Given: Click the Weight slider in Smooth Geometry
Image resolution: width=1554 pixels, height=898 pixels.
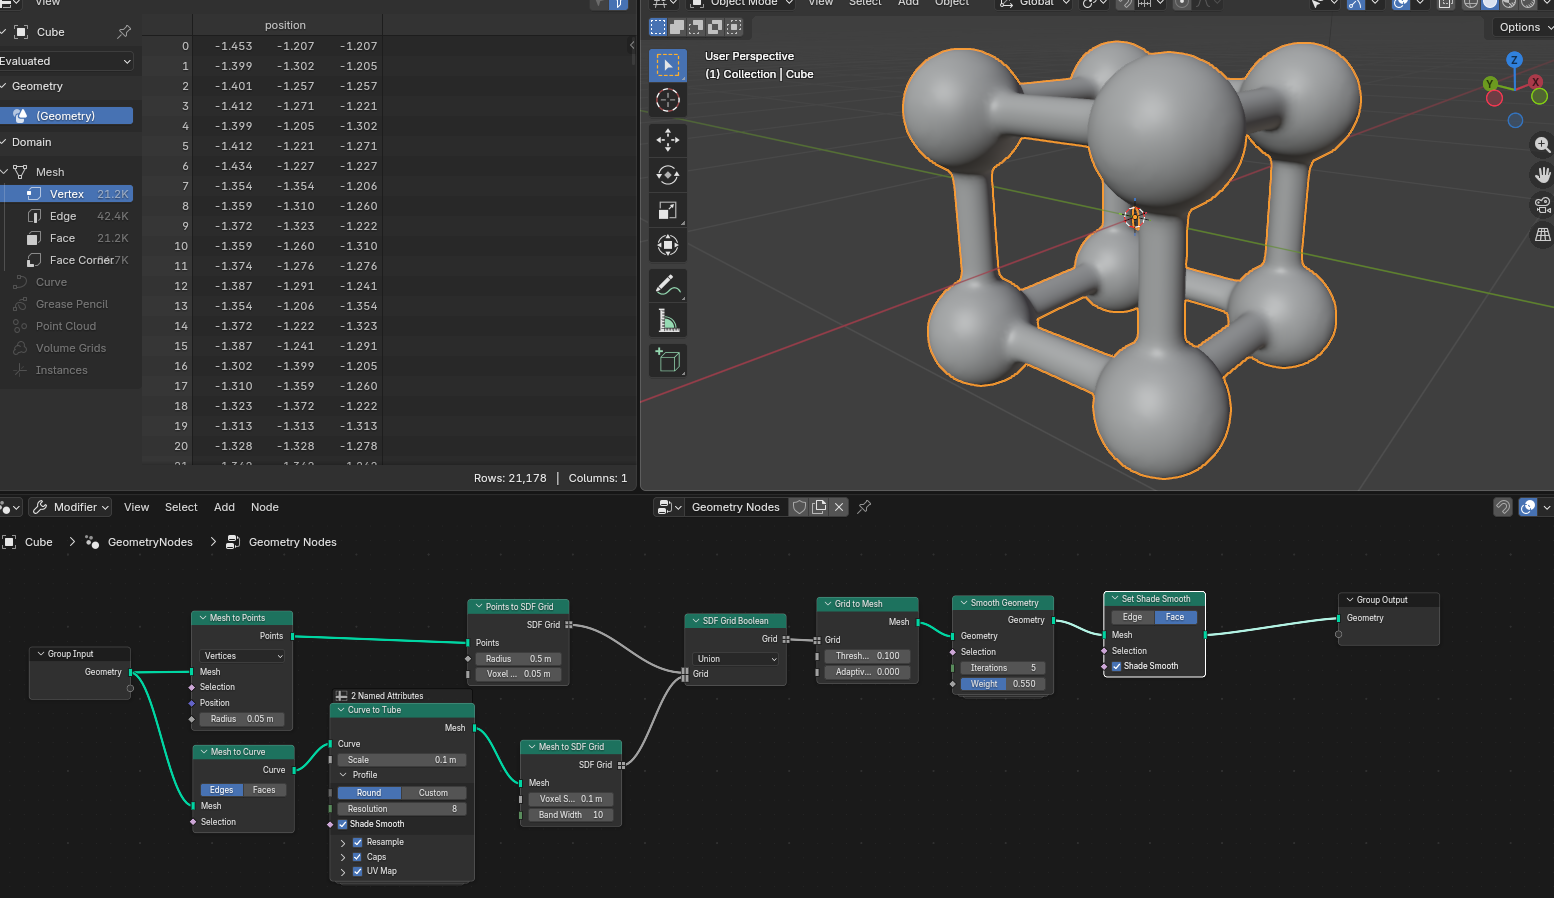Looking at the screenshot, I should pos(1002,684).
